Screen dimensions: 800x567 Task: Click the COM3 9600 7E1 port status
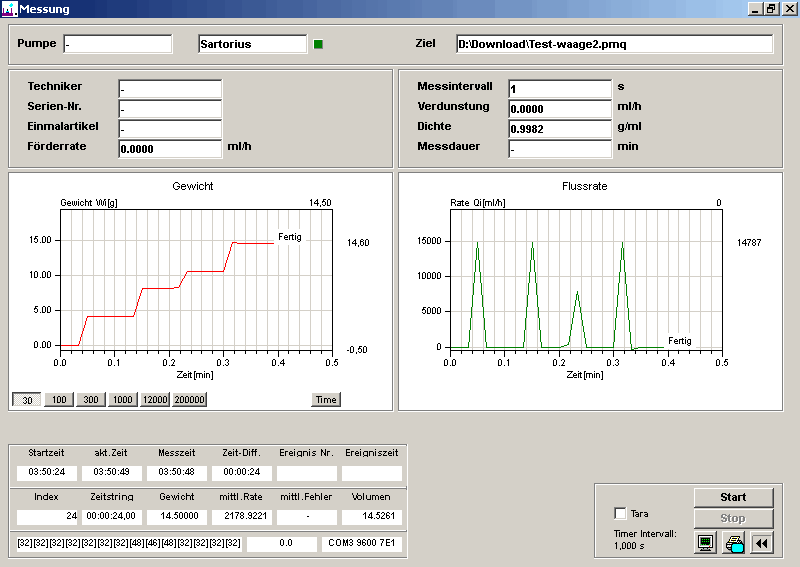click(362, 544)
